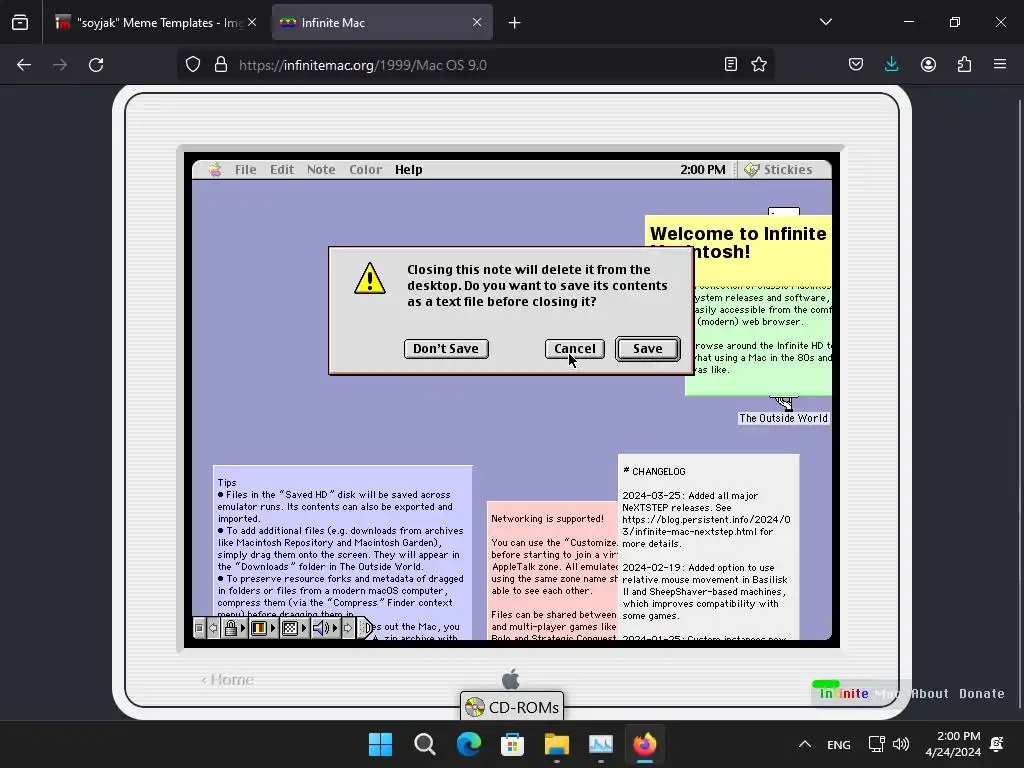1024x768 pixels.
Task: Open the Donate link
Action: pos(982,694)
